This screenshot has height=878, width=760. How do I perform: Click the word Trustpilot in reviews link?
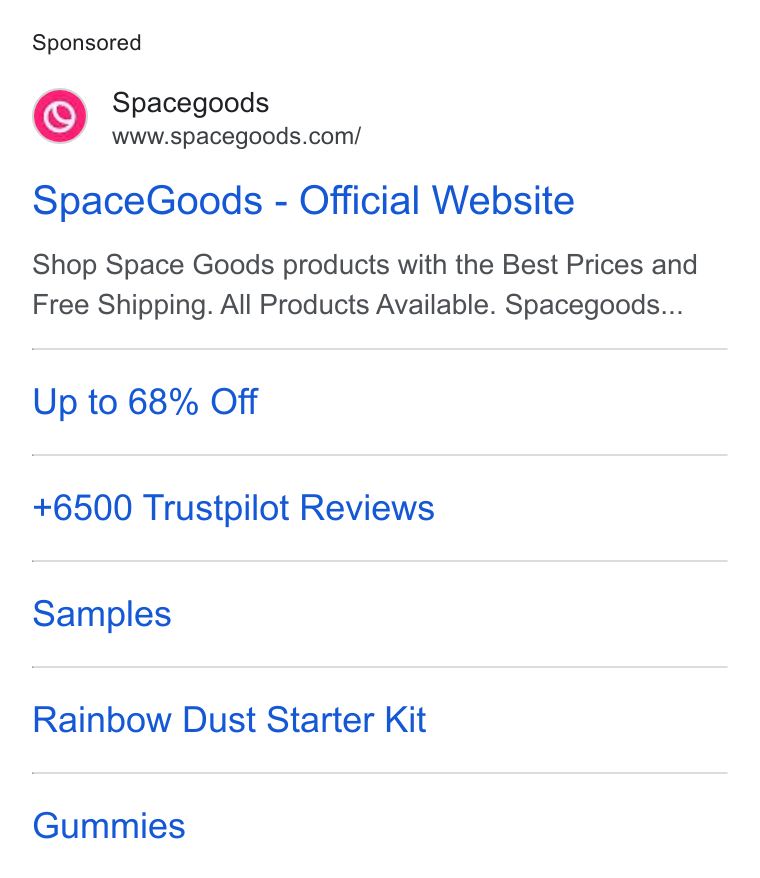(217, 508)
